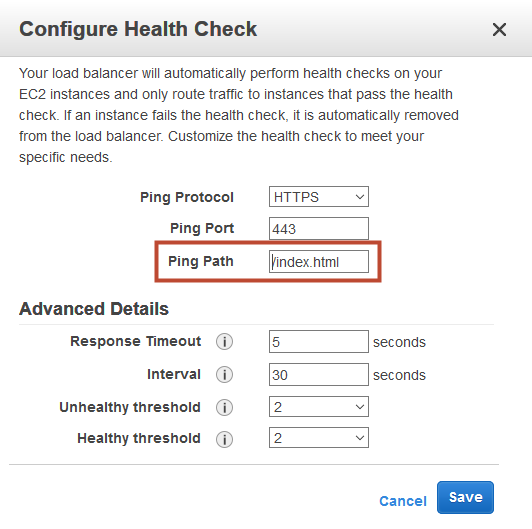Screen dimensions: 532x529
Task: Open Unhealthy threshold info icon
Action: 224,407
